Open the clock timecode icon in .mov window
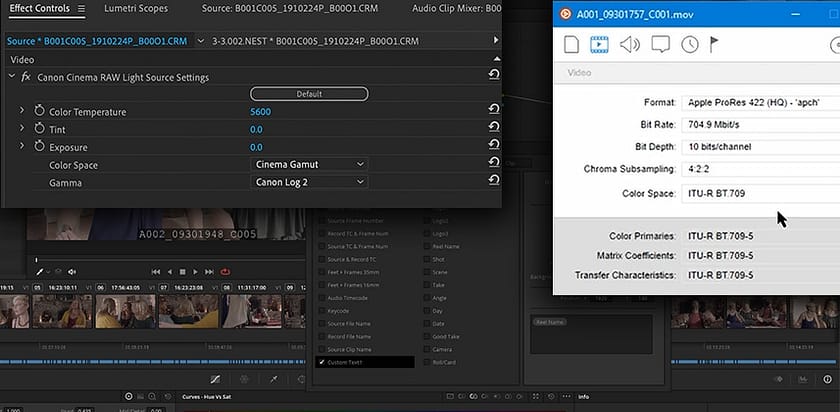 (689, 44)
